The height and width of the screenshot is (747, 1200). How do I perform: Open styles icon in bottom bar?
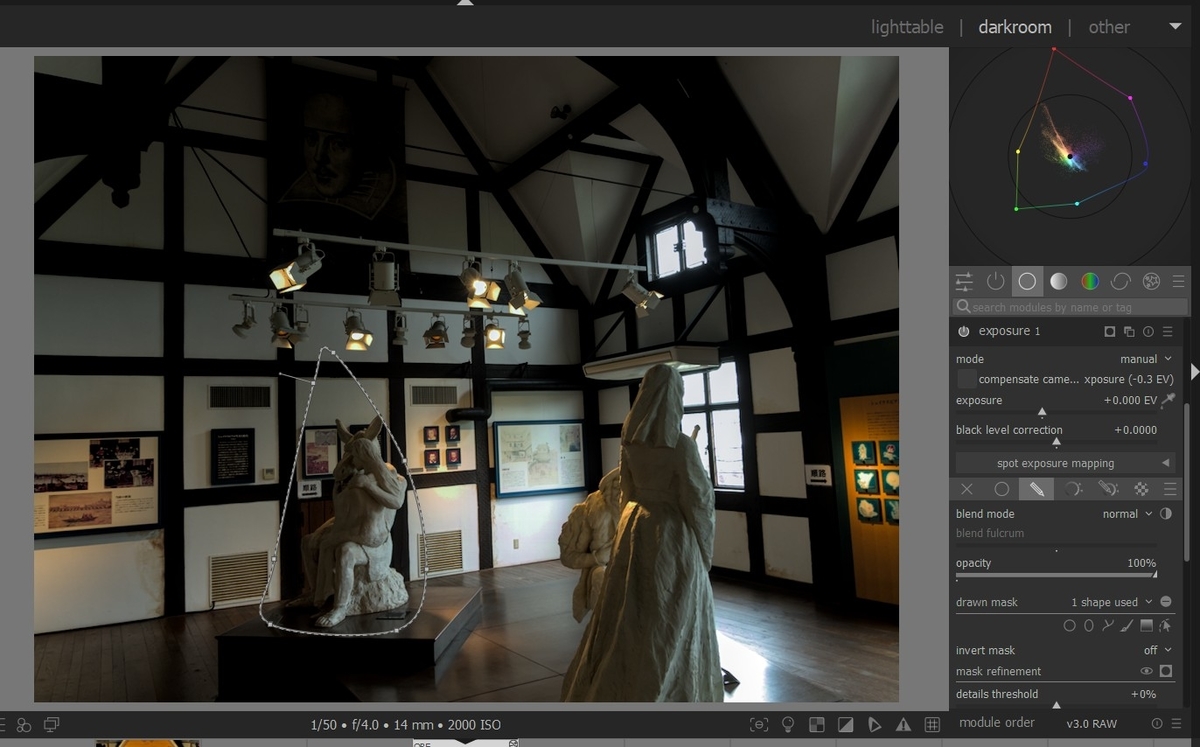click(23, 725)
